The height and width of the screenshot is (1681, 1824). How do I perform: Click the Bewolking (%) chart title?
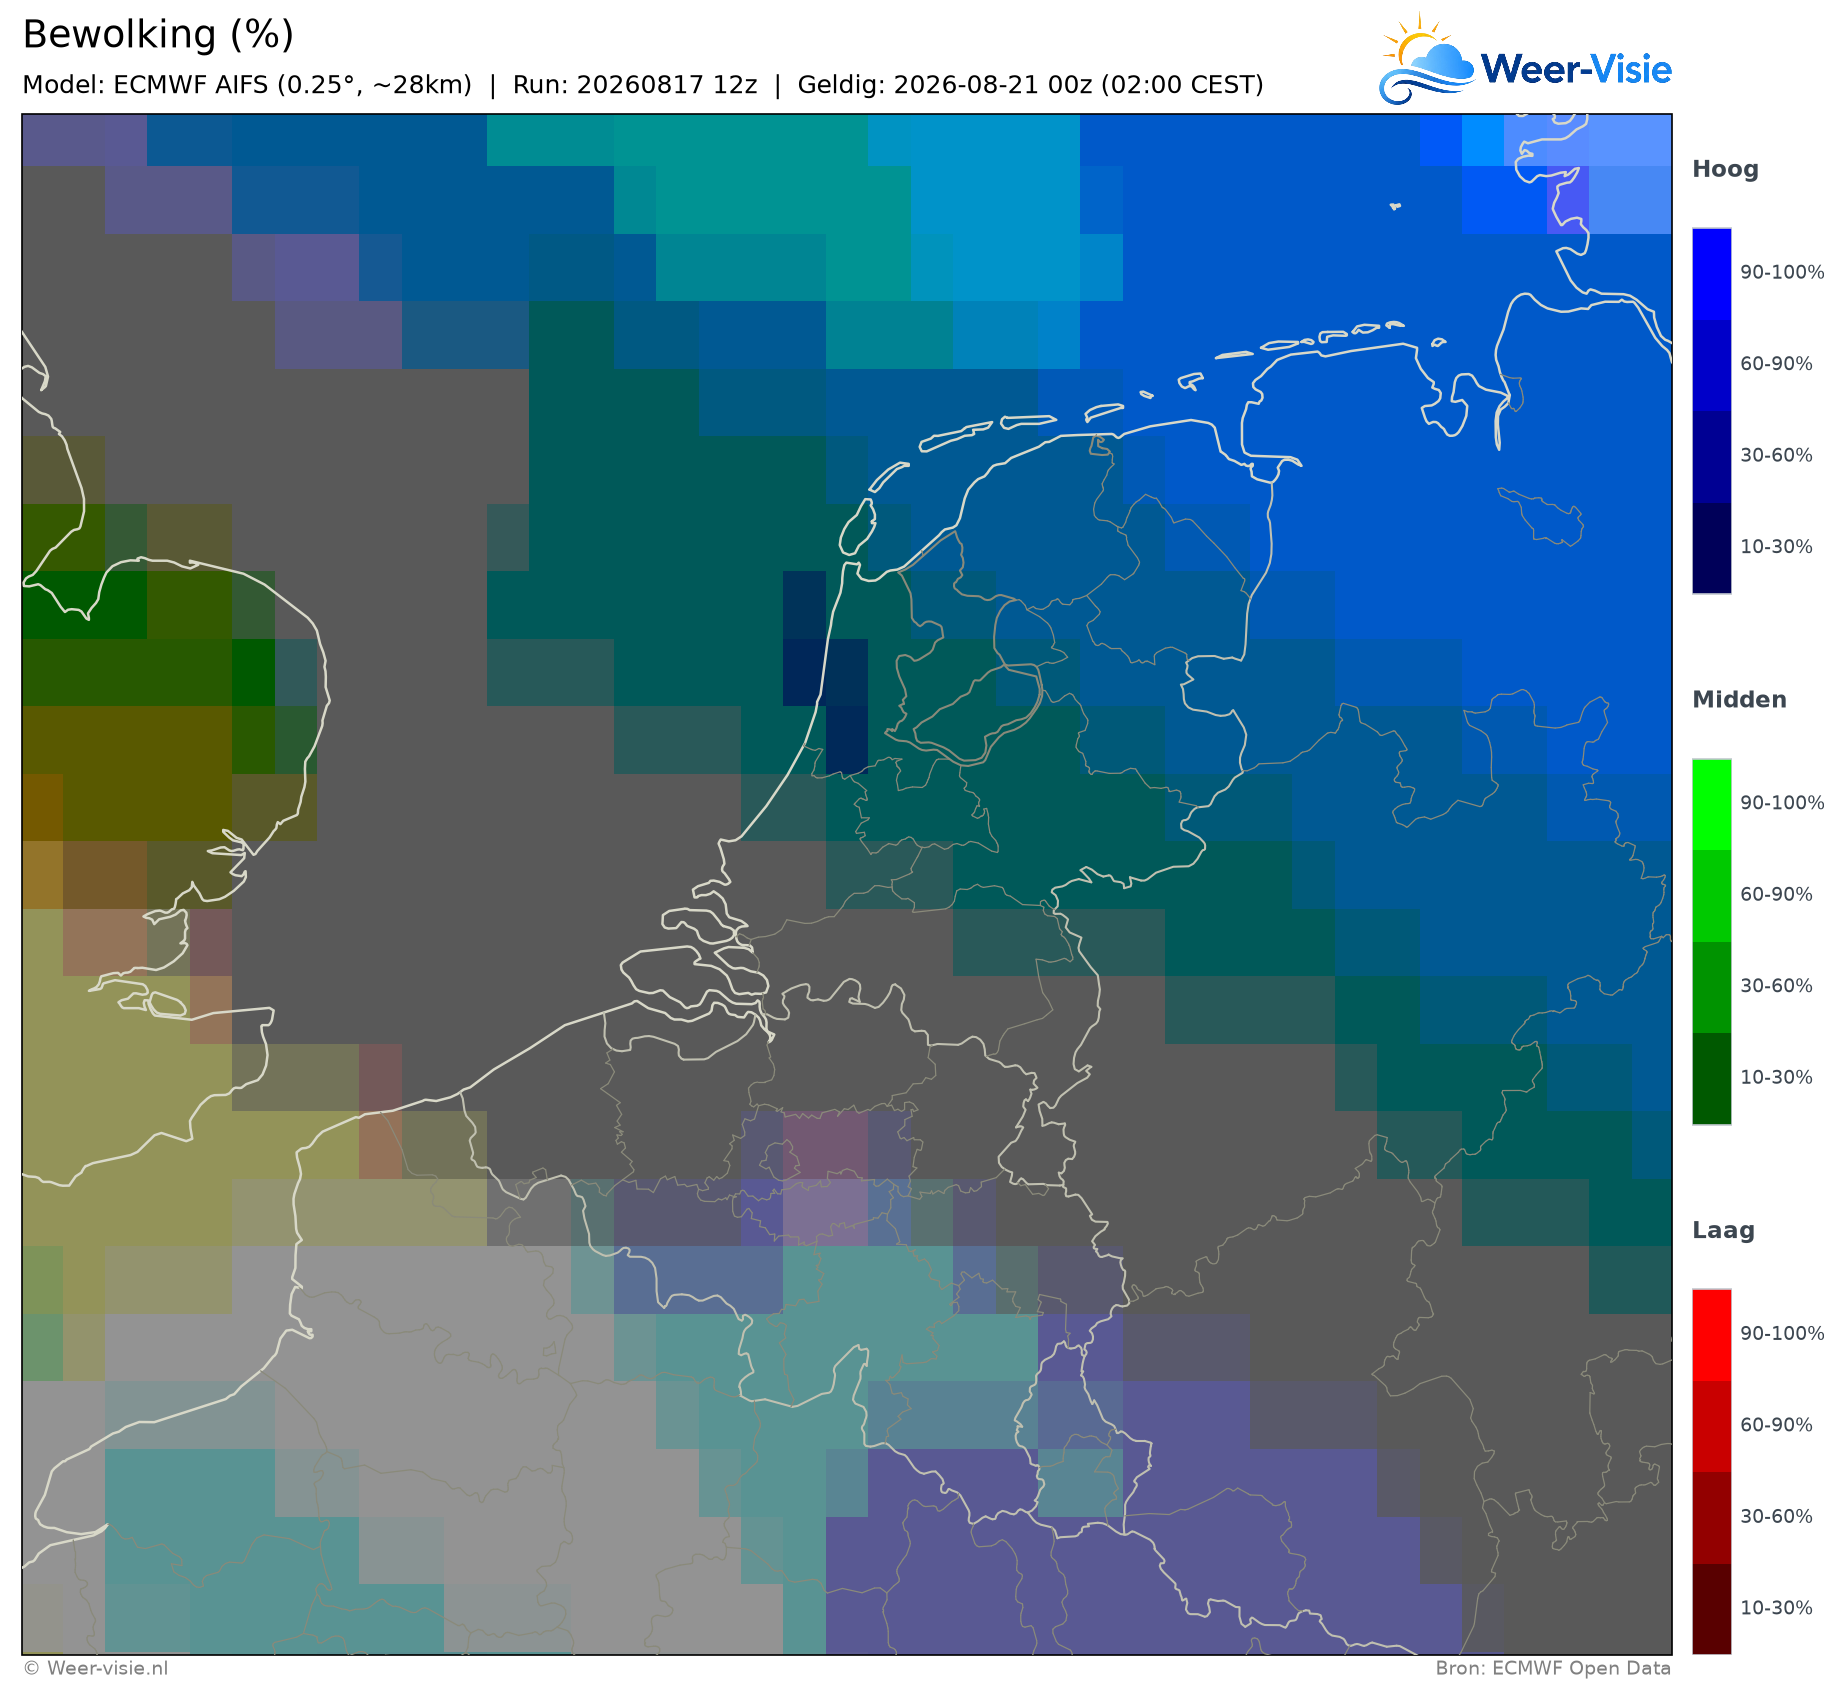[158, 35]
